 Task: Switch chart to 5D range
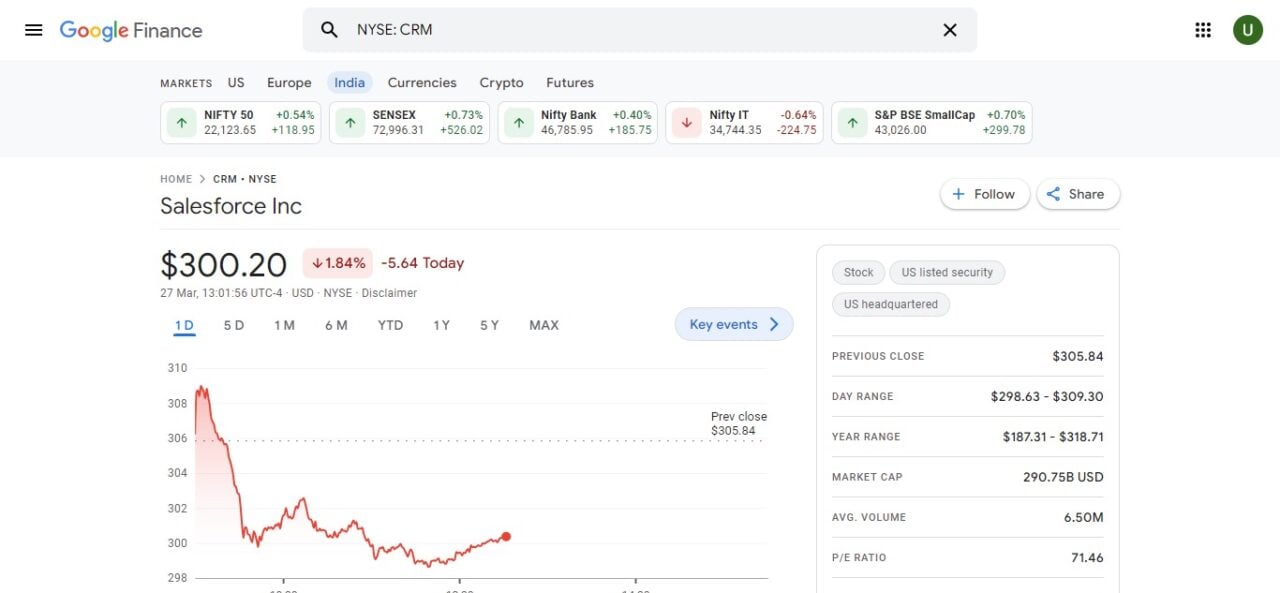234,325
